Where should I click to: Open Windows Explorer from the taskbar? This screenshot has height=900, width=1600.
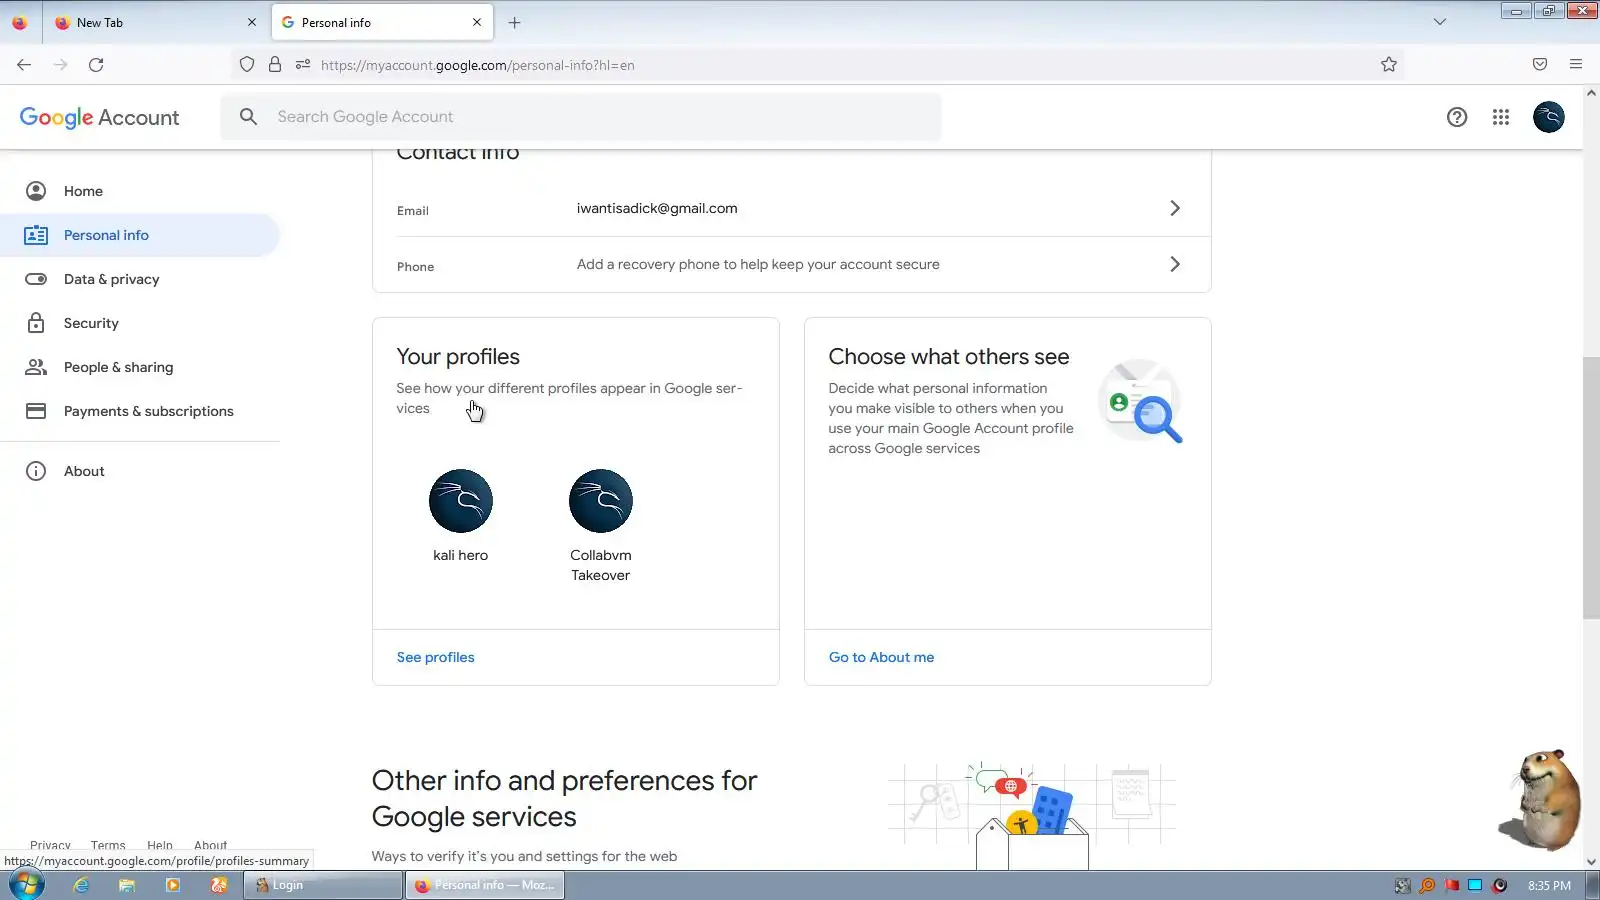pos(127,885)
